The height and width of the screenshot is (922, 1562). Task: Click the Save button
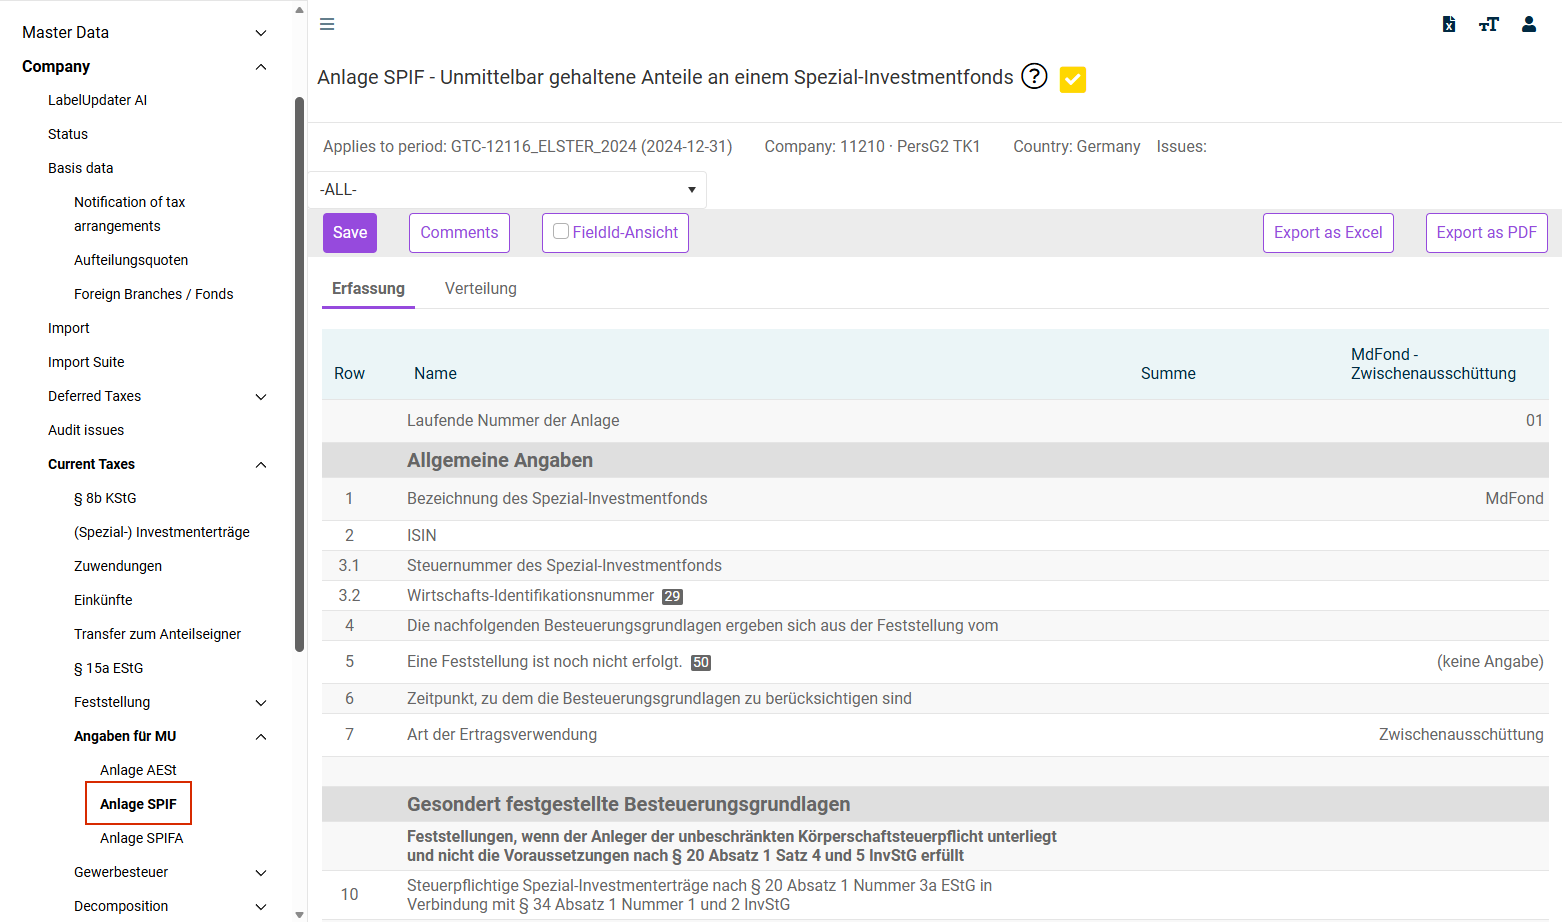coord(350,232)
